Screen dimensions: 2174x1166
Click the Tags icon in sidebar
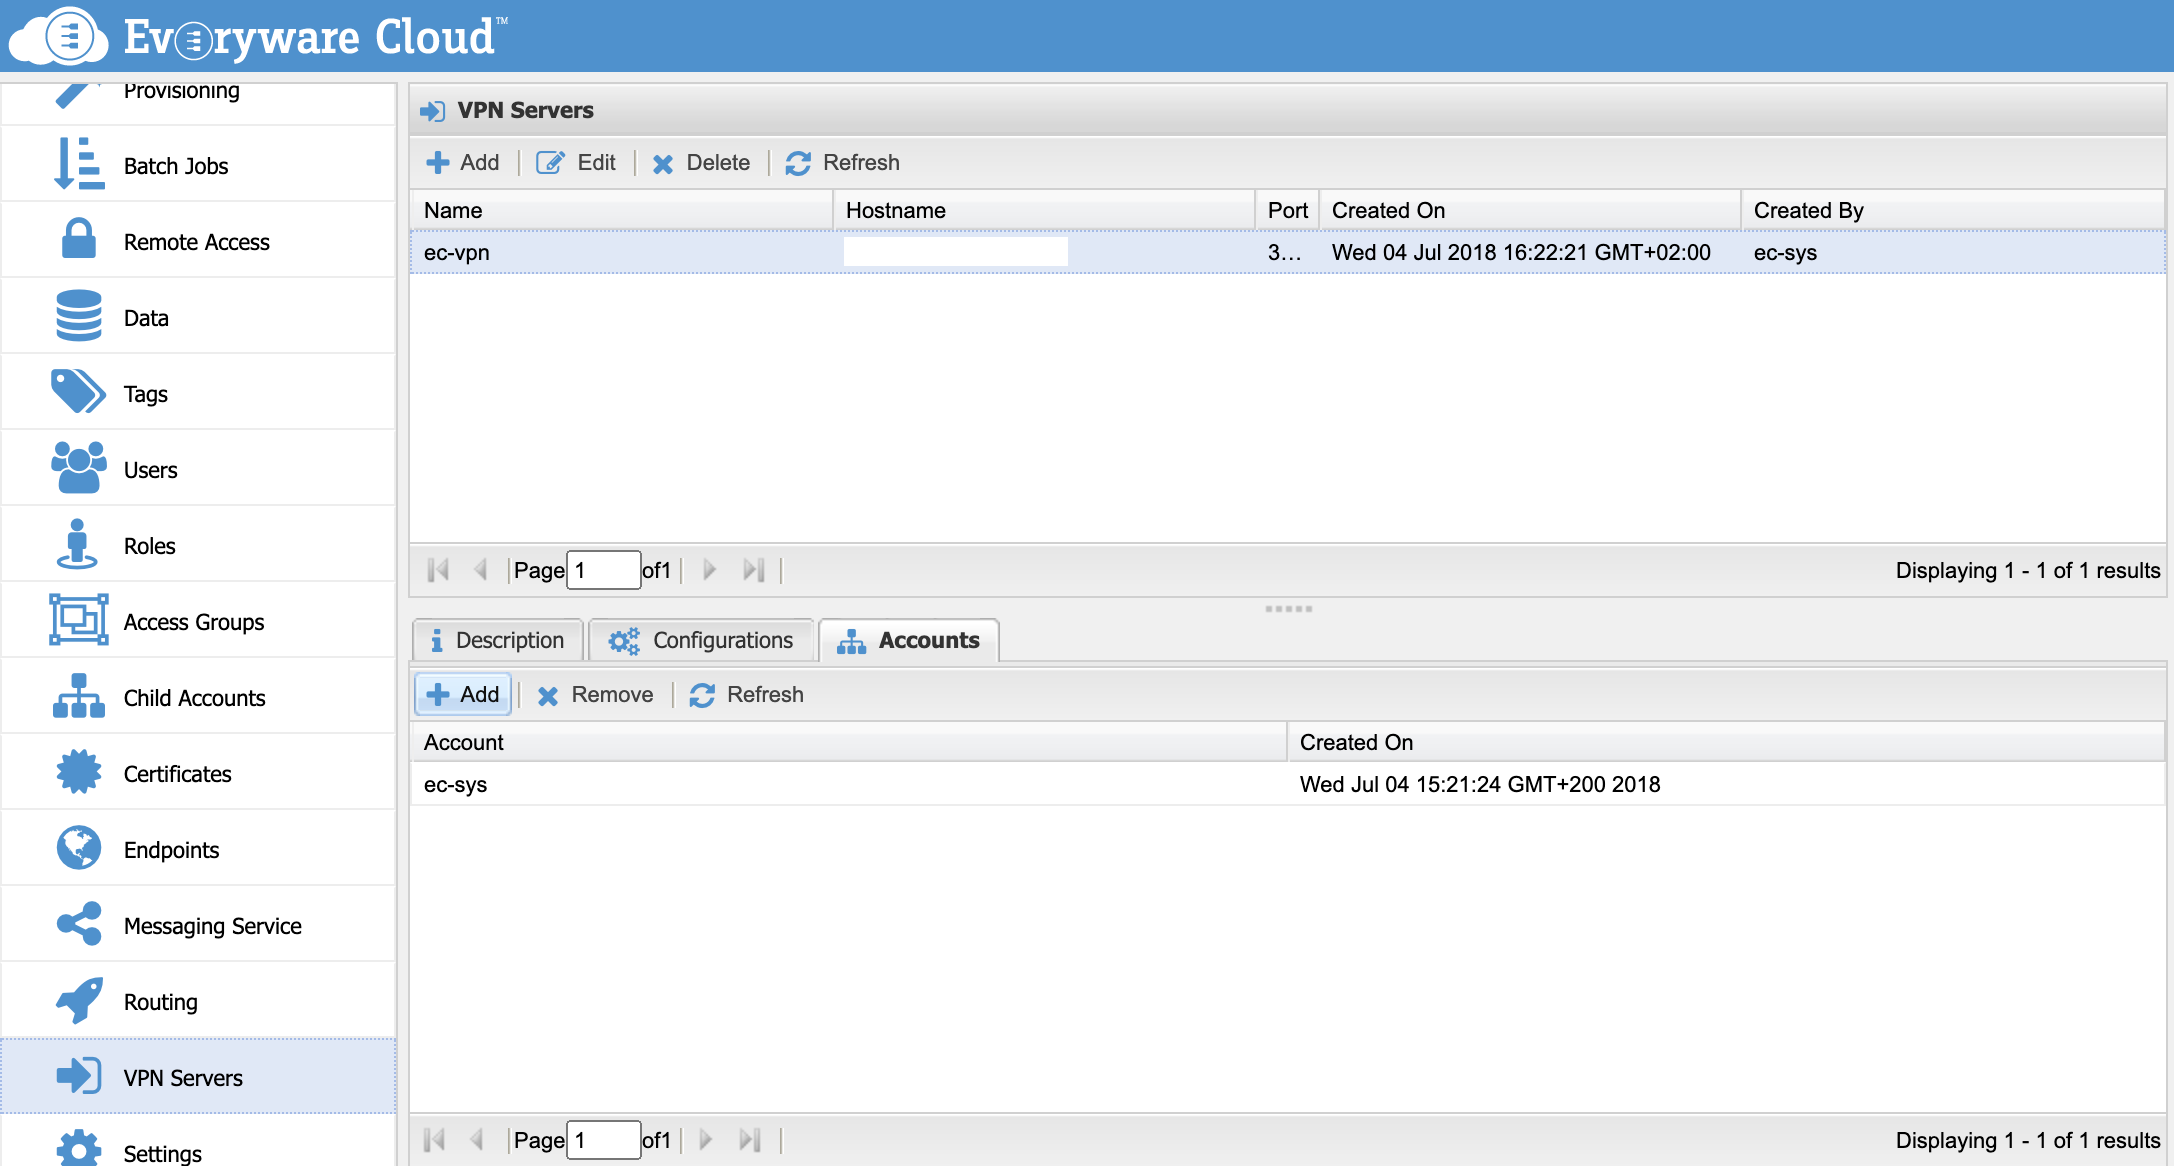78,392
